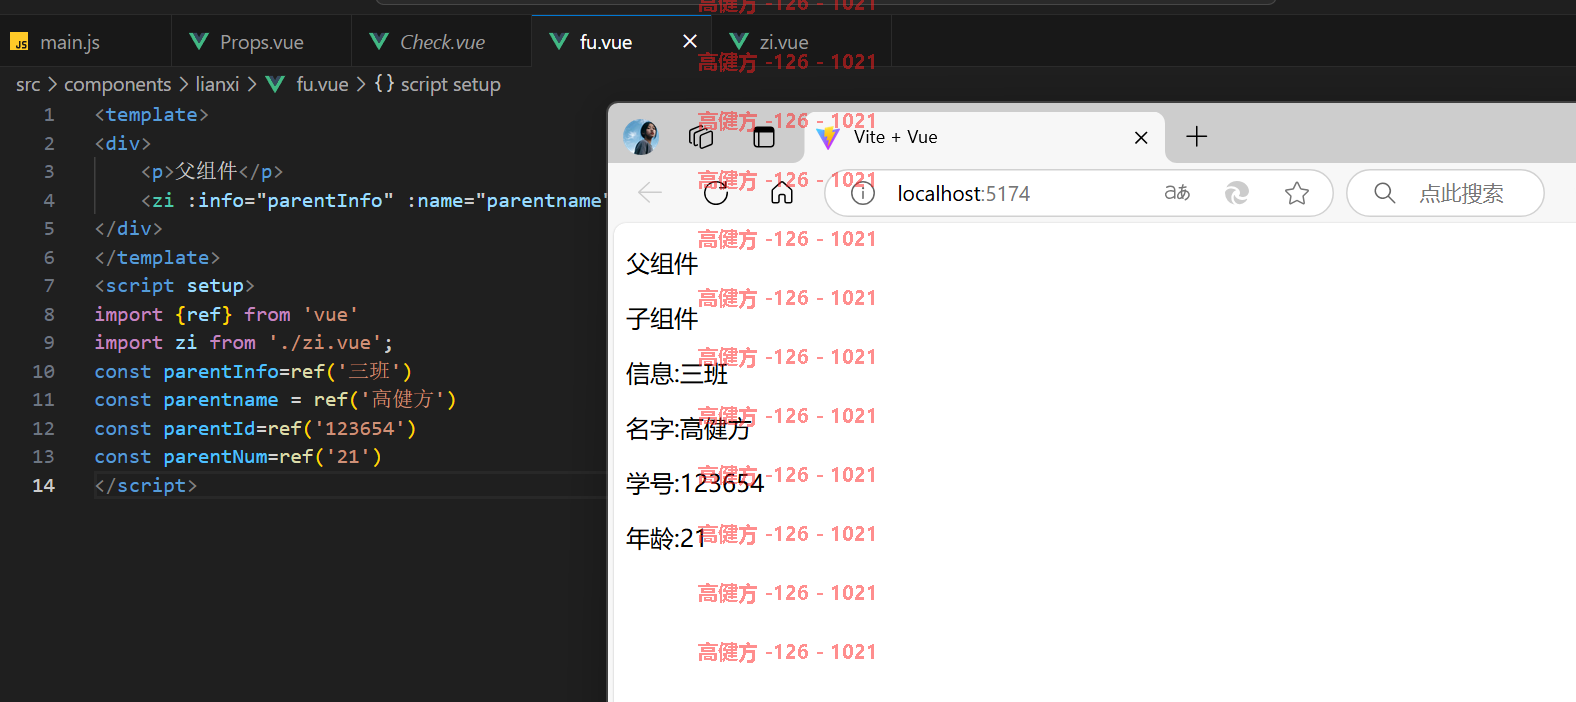Click the Vue icon on Check.vue tab

tap(379, 41)
